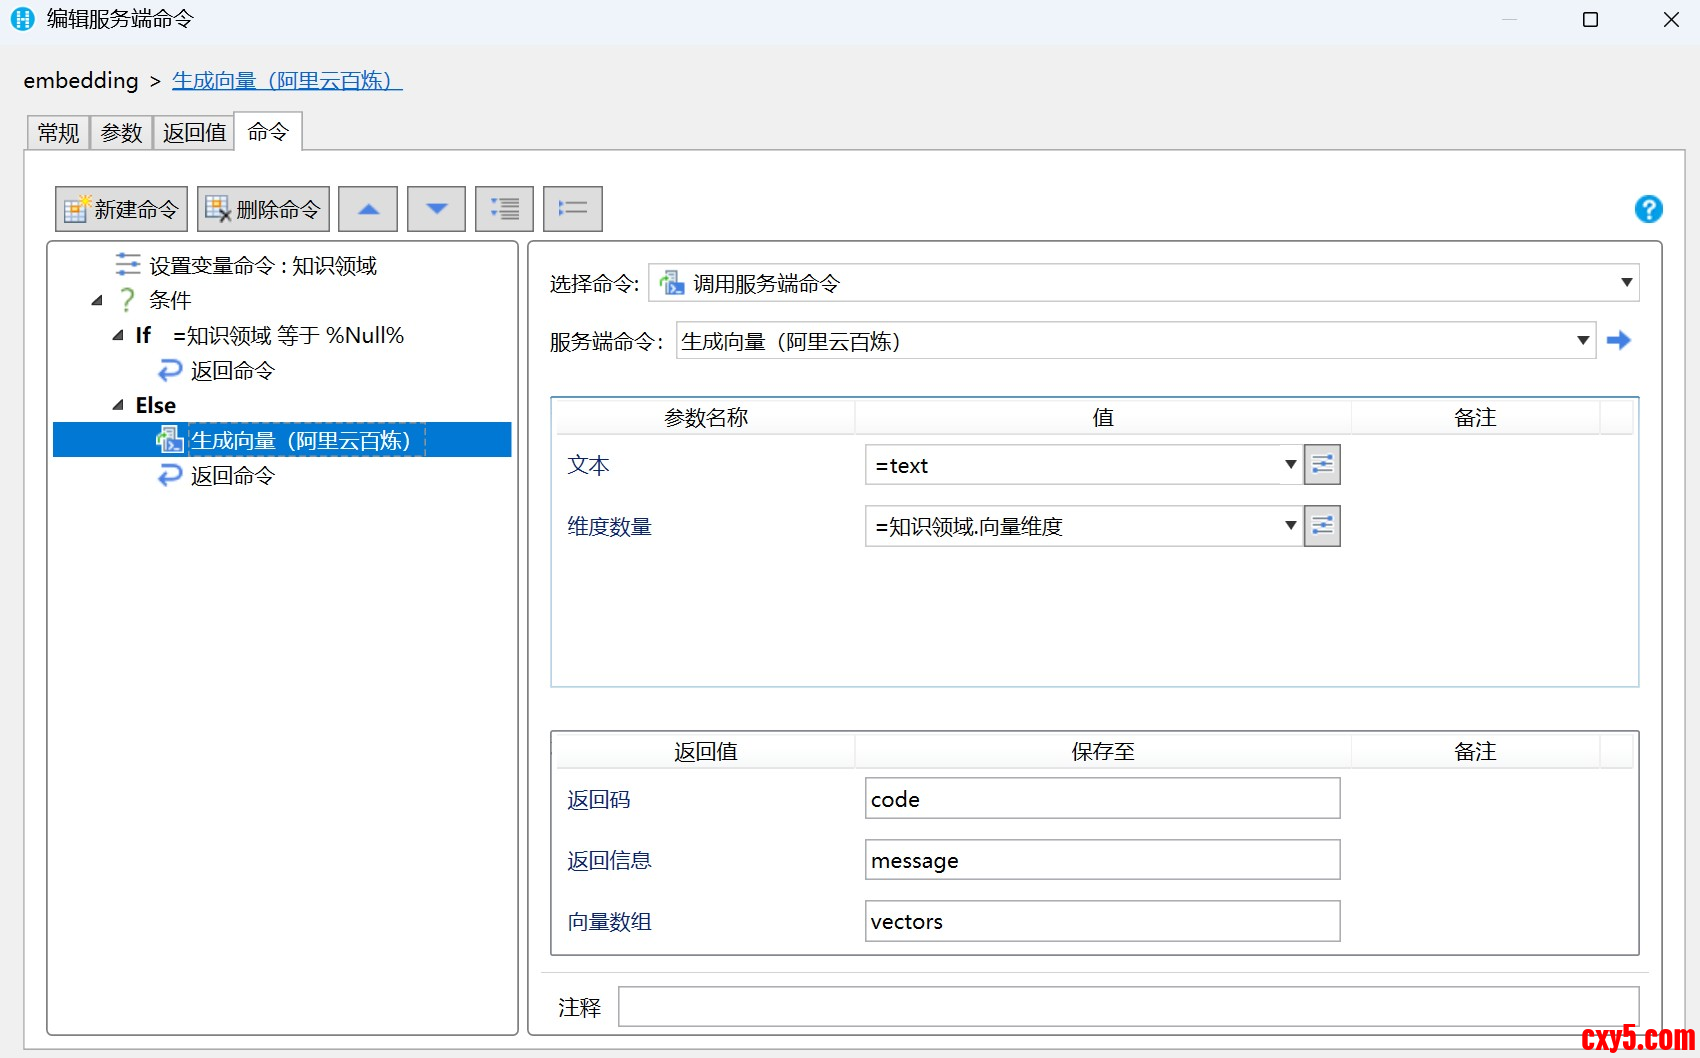This screenshot has width=1700, height=1058.
Task: Switch to the 参数 tab
Action: click(121, 133)
